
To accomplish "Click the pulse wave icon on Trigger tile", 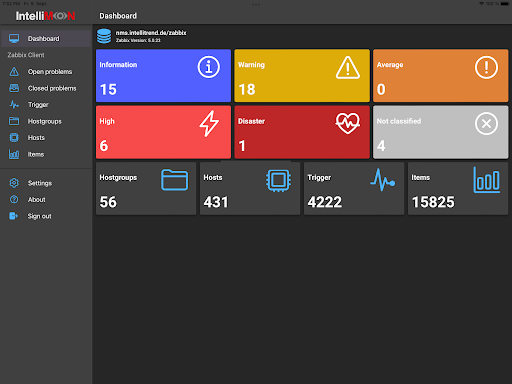I will (x=383, y=180).
